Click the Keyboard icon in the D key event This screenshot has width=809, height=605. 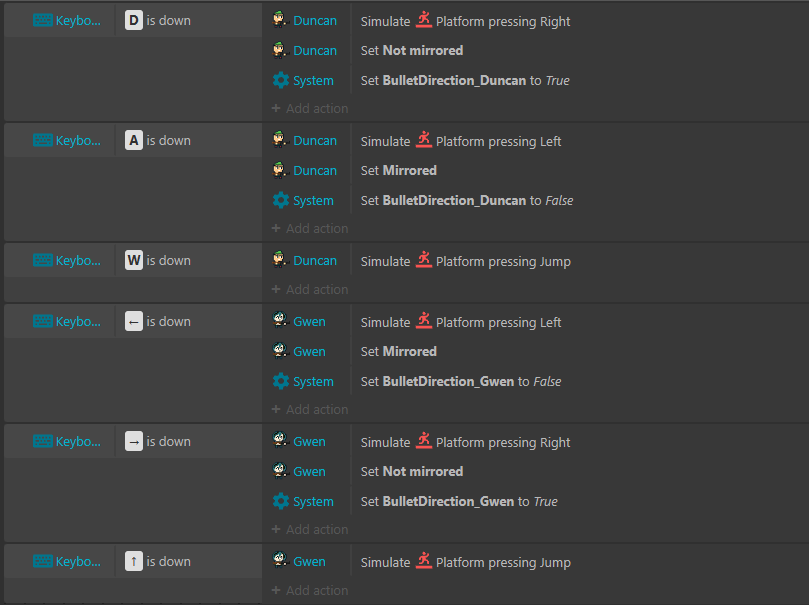42,21
